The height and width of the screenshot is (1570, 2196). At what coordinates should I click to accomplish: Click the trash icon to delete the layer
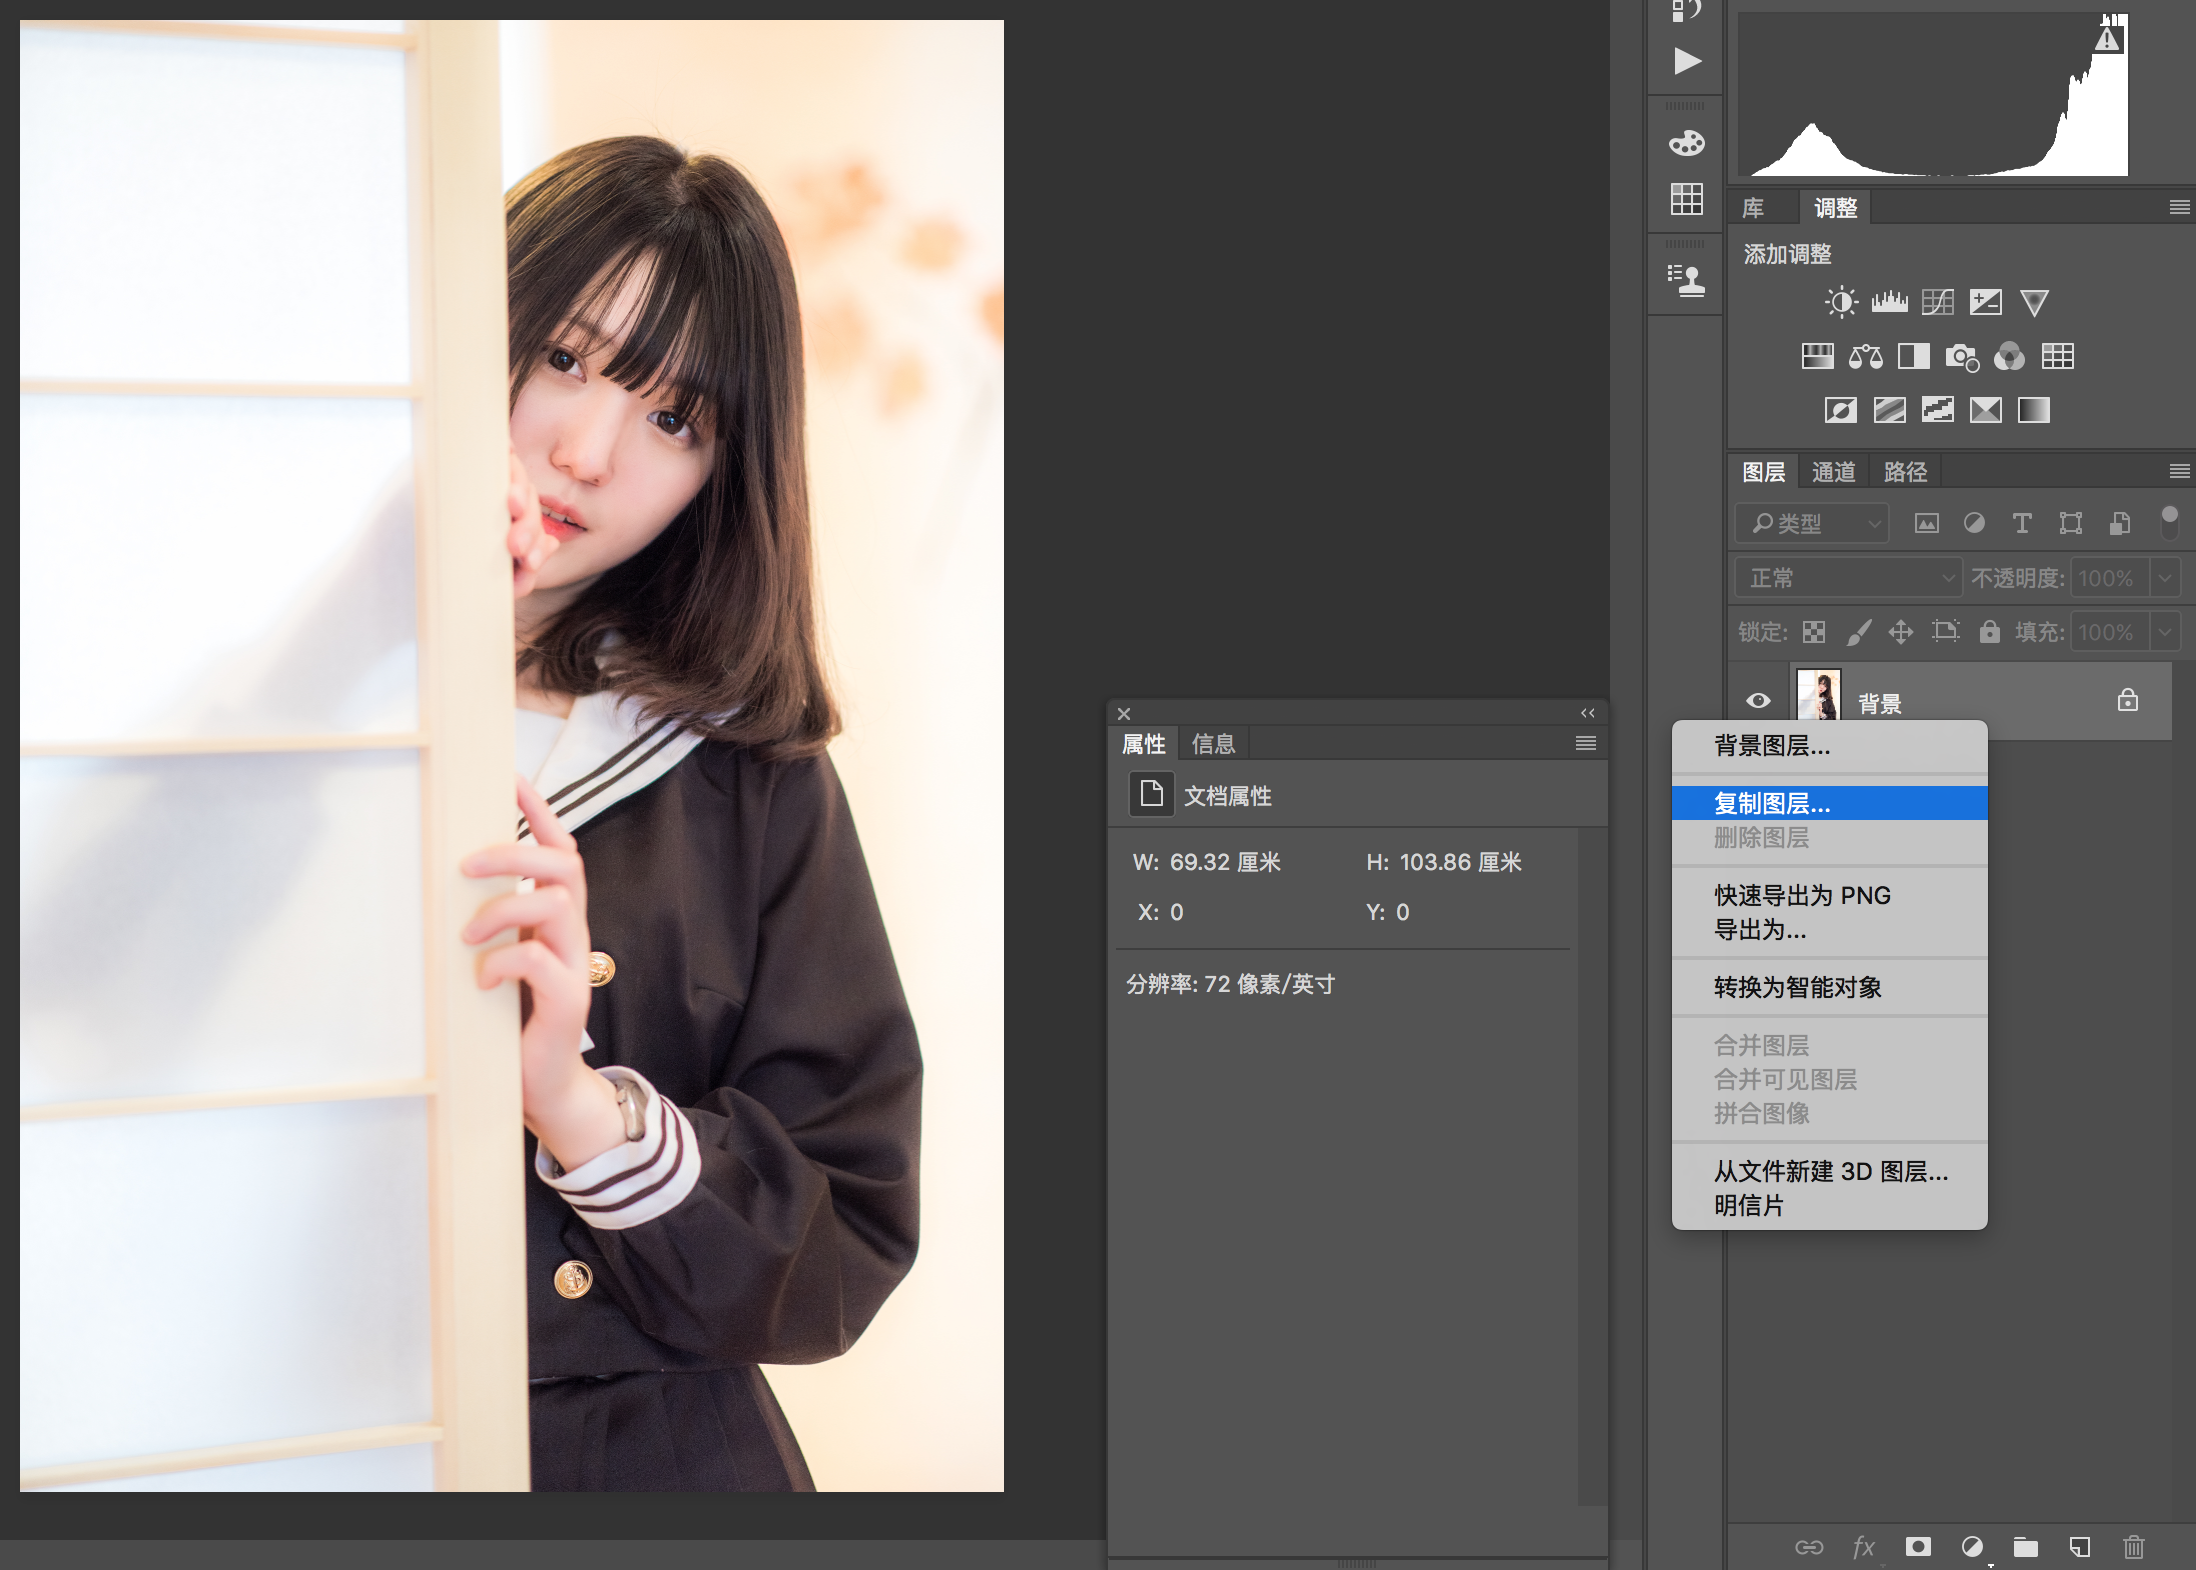(2133, 1547)
